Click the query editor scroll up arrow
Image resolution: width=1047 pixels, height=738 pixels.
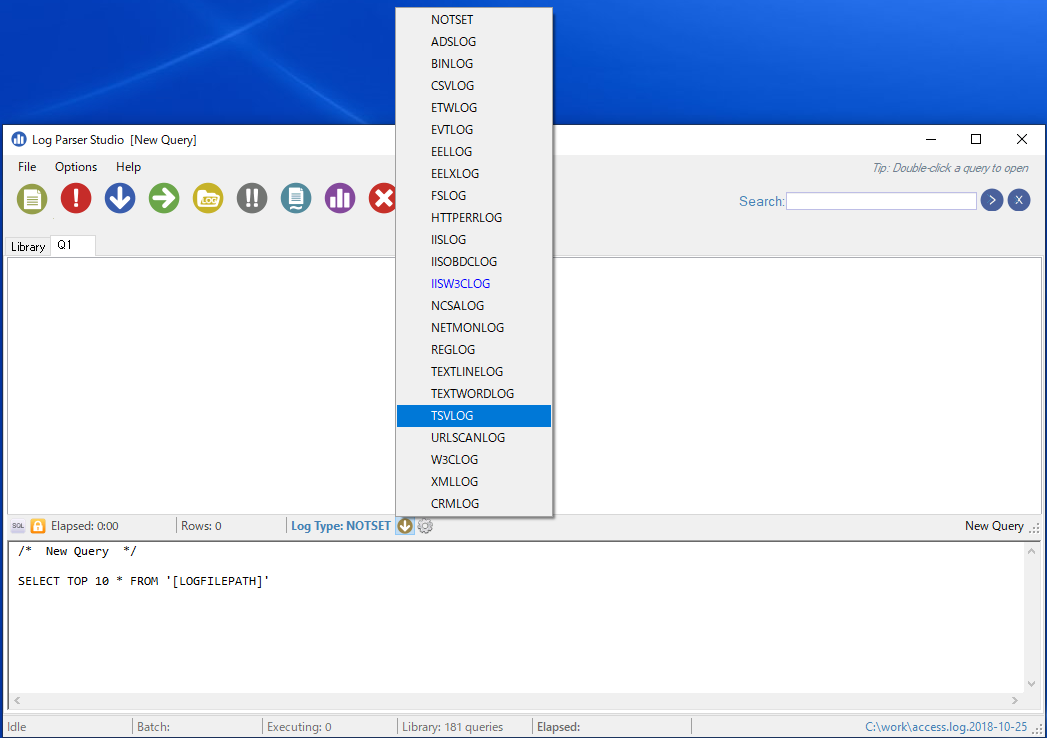click(x=1032, y=551)
